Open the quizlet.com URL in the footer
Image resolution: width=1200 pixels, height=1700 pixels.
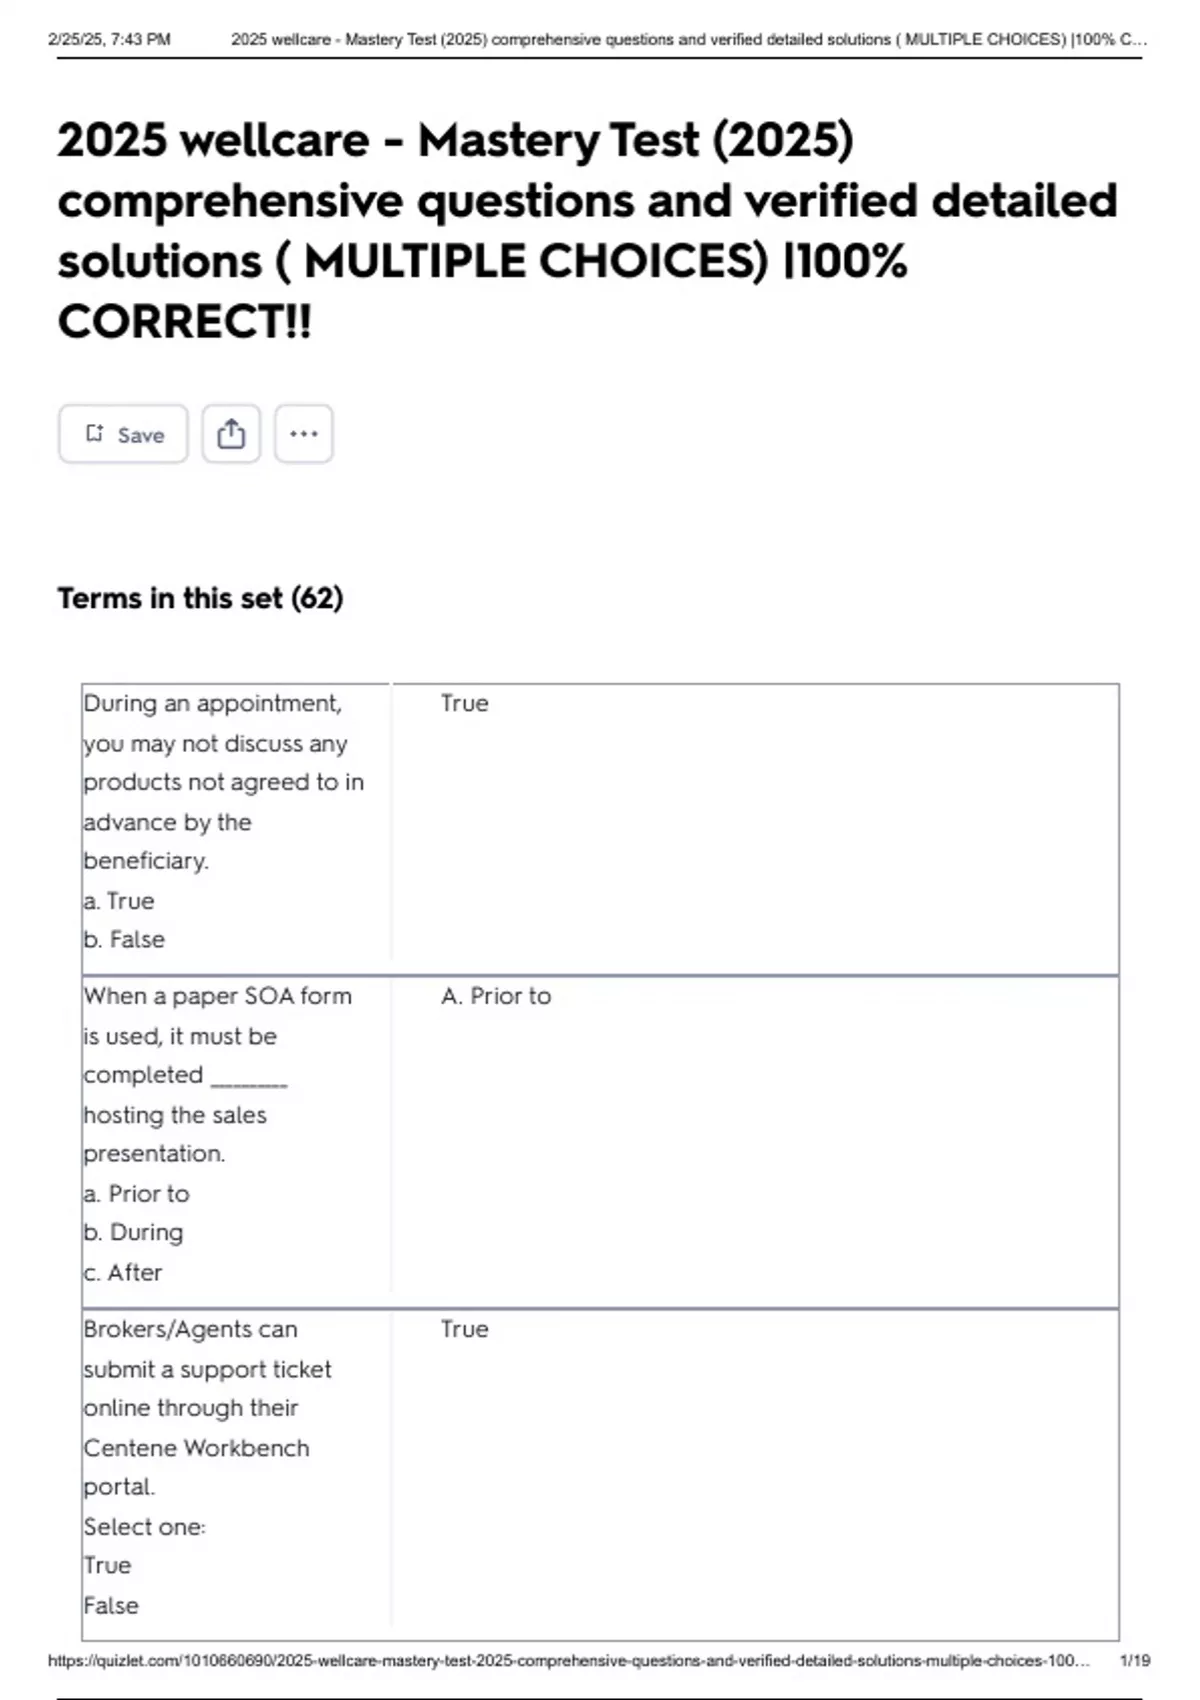pos(568,1660)
